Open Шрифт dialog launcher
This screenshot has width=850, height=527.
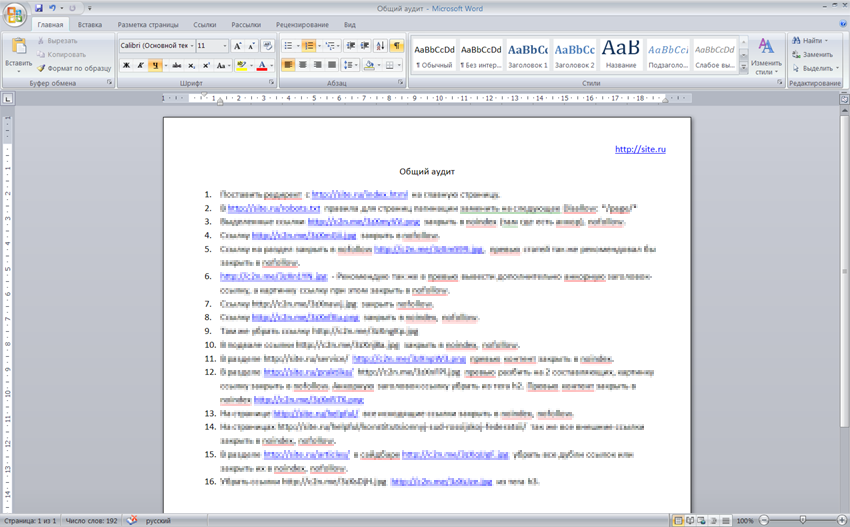(272, 82)
